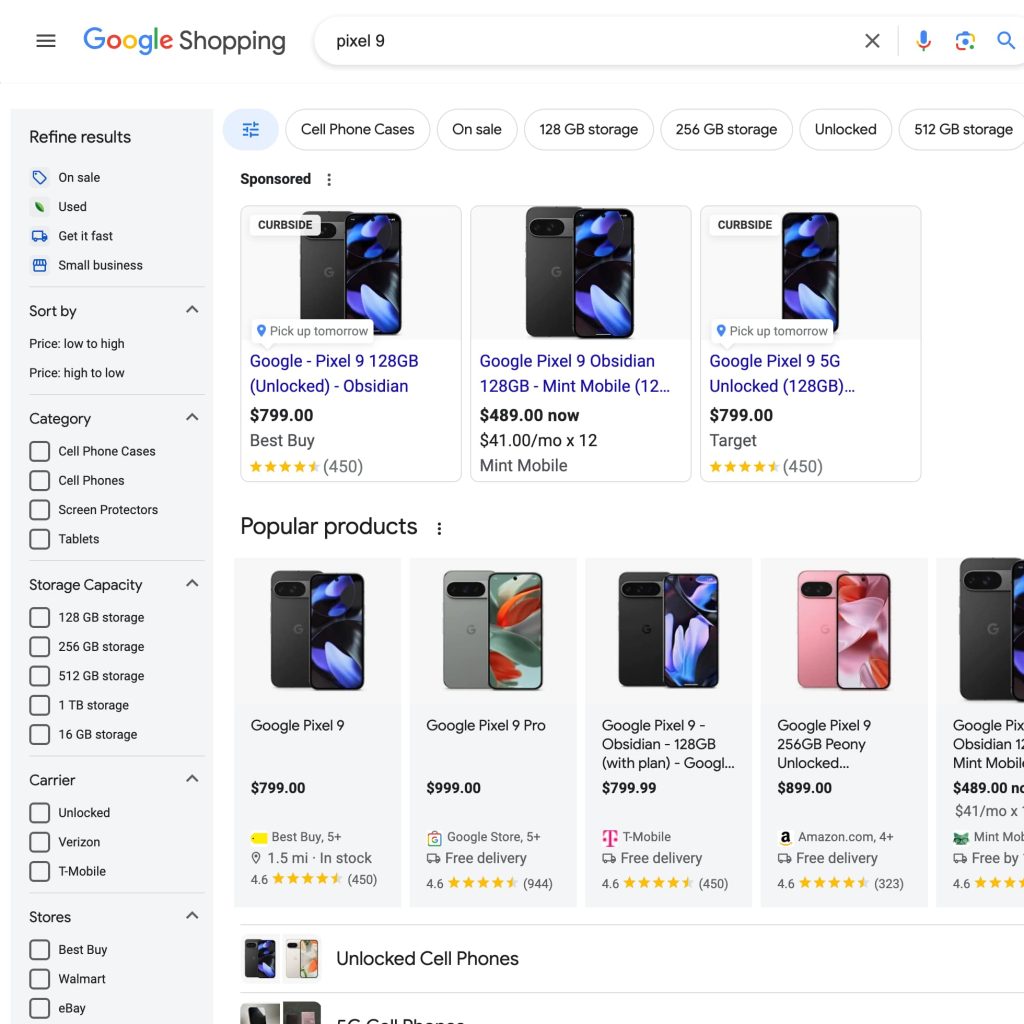Select the Unlocked filter chip

coord(845,130)
